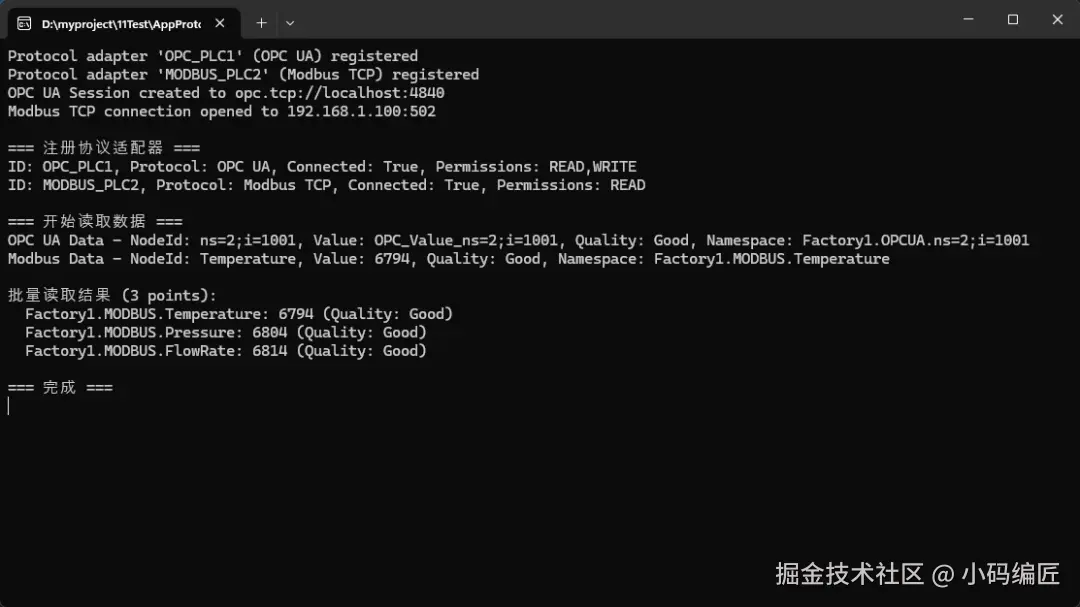Click the Factory1.MODBUS.Pressure: 6804 result line

(226, 332)
